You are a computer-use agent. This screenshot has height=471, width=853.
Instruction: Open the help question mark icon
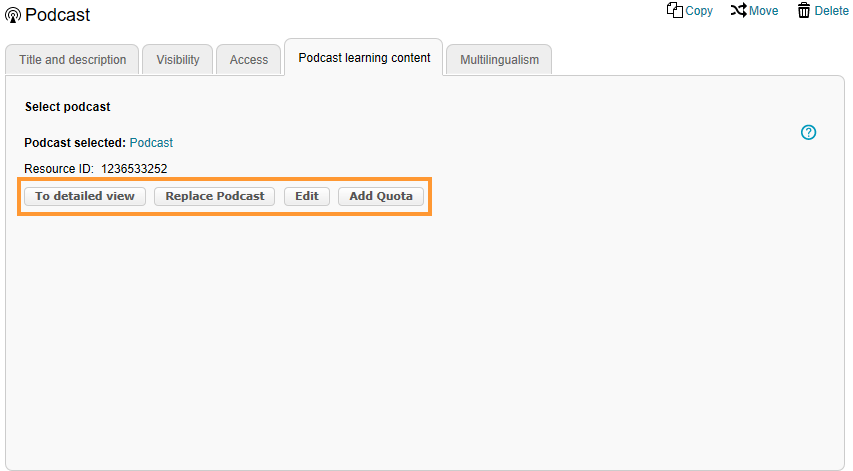tap(809, 132)
